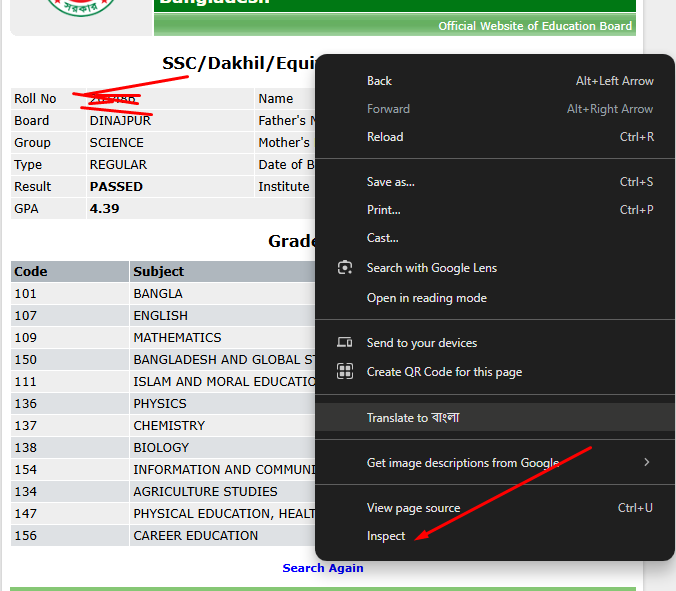Screen dimensions: 676x591
Task: Click the government logo in header
Action: pos(80,8)
